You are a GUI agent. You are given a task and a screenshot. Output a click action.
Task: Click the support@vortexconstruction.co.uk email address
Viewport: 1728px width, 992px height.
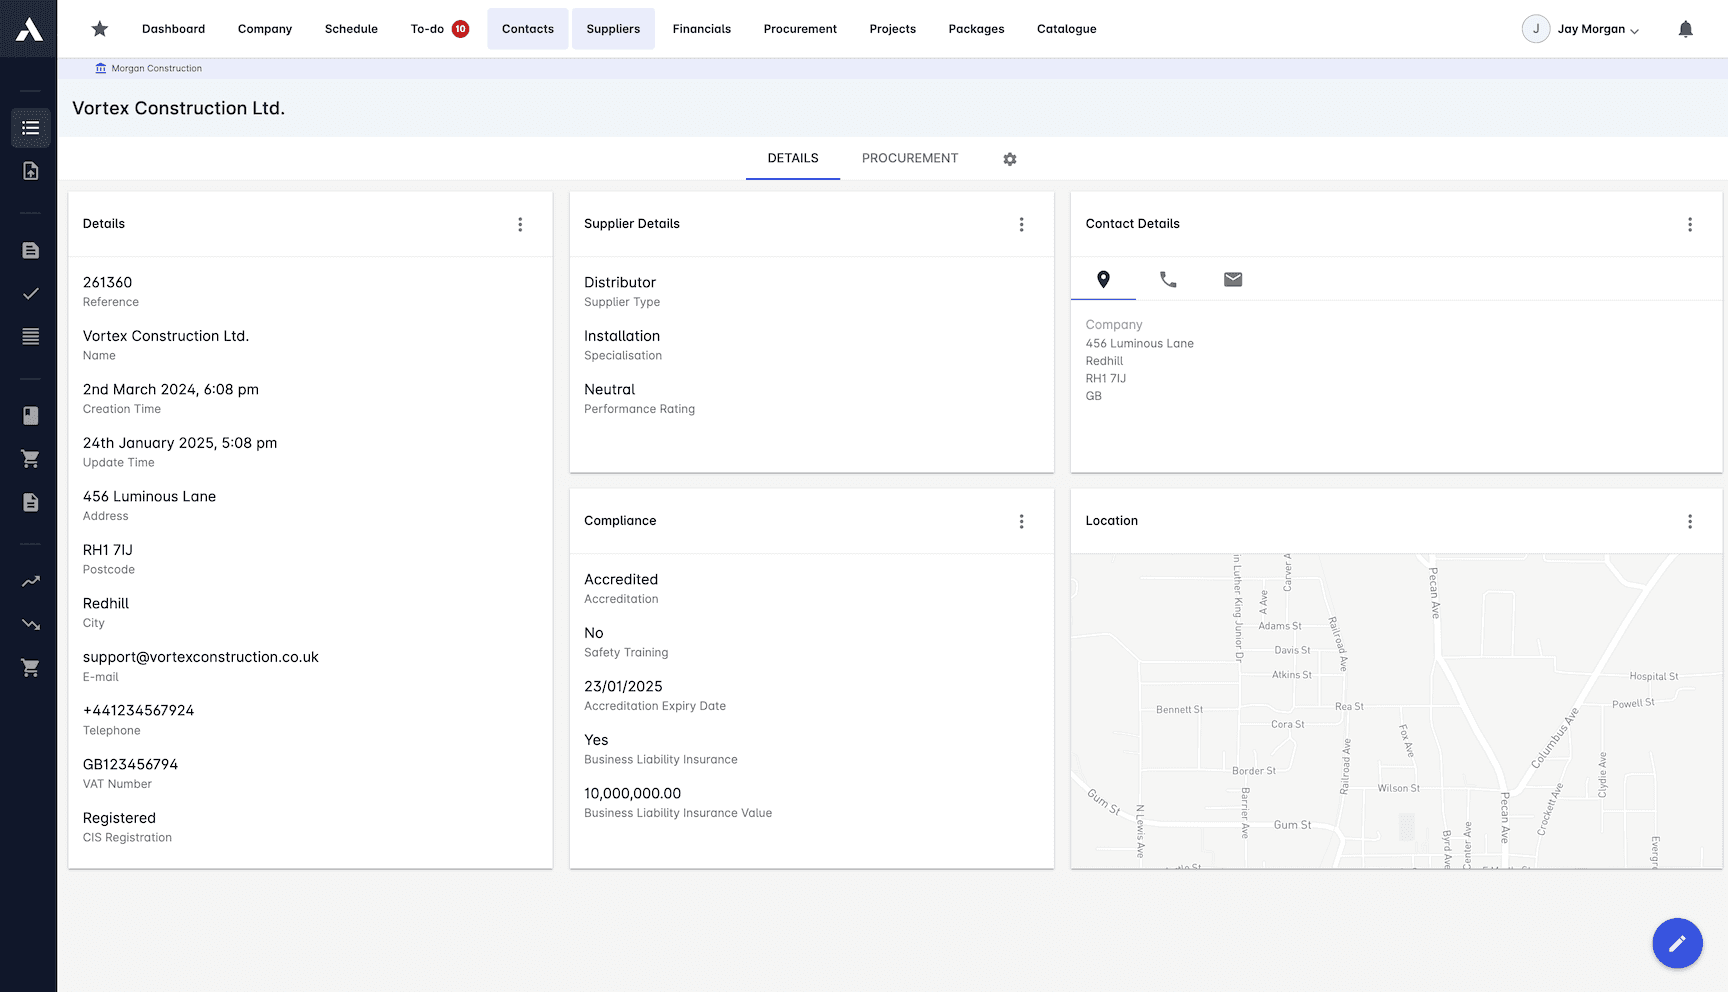click(x=200, y=657)
